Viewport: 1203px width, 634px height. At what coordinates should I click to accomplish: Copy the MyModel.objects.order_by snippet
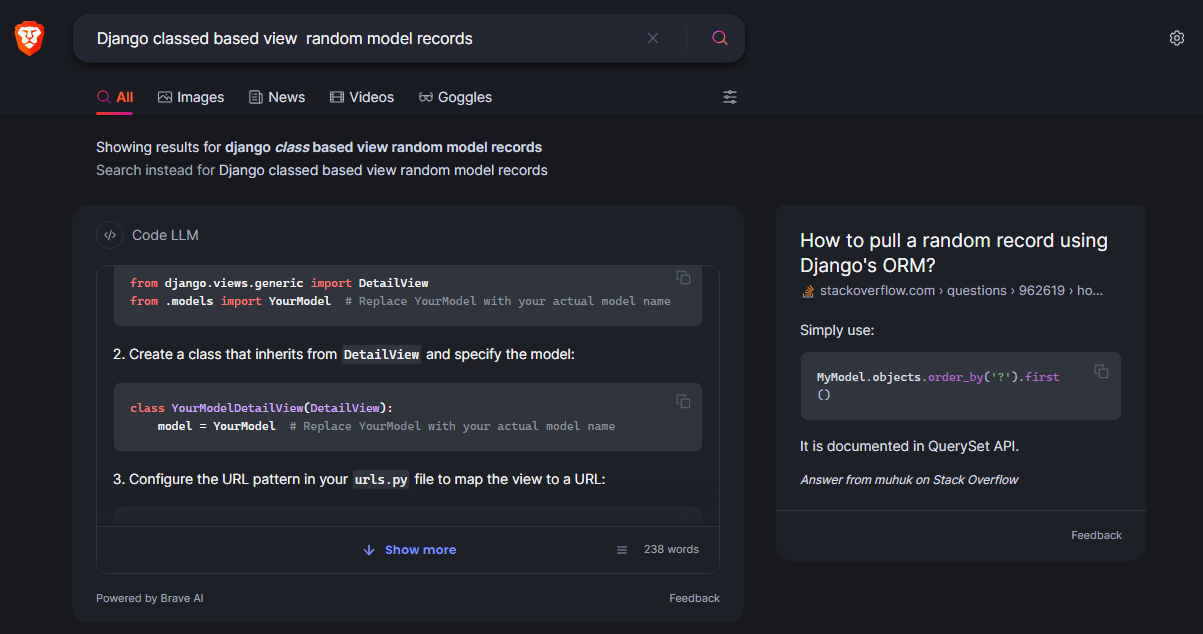[x=1101, y=371]
